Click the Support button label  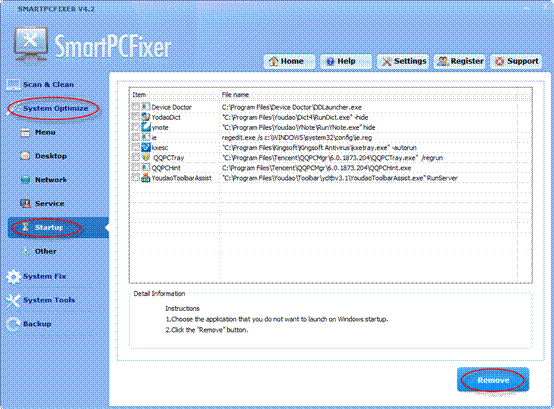pos(523,61)
